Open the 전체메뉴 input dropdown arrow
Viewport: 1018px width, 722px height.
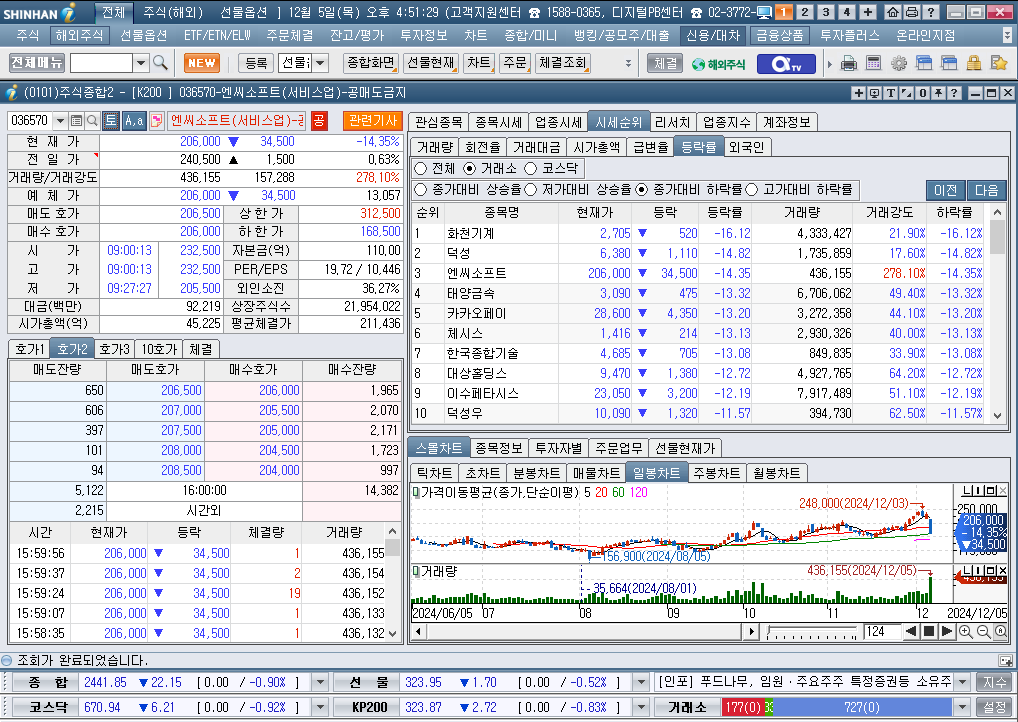(141, 63)
